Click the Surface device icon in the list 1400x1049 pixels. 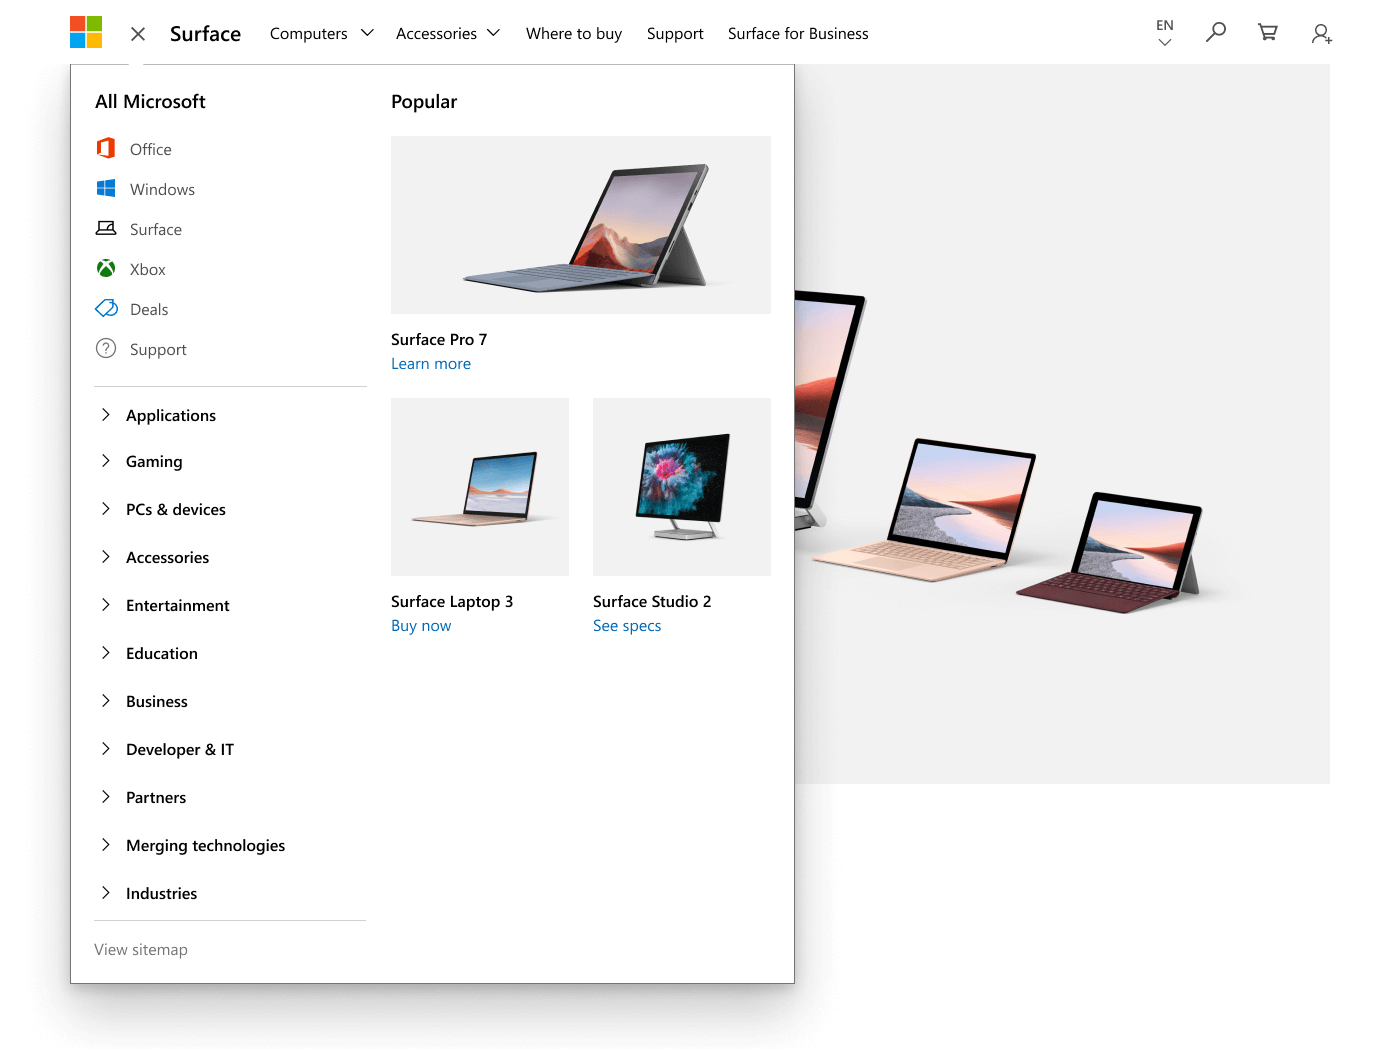point(106,228)
